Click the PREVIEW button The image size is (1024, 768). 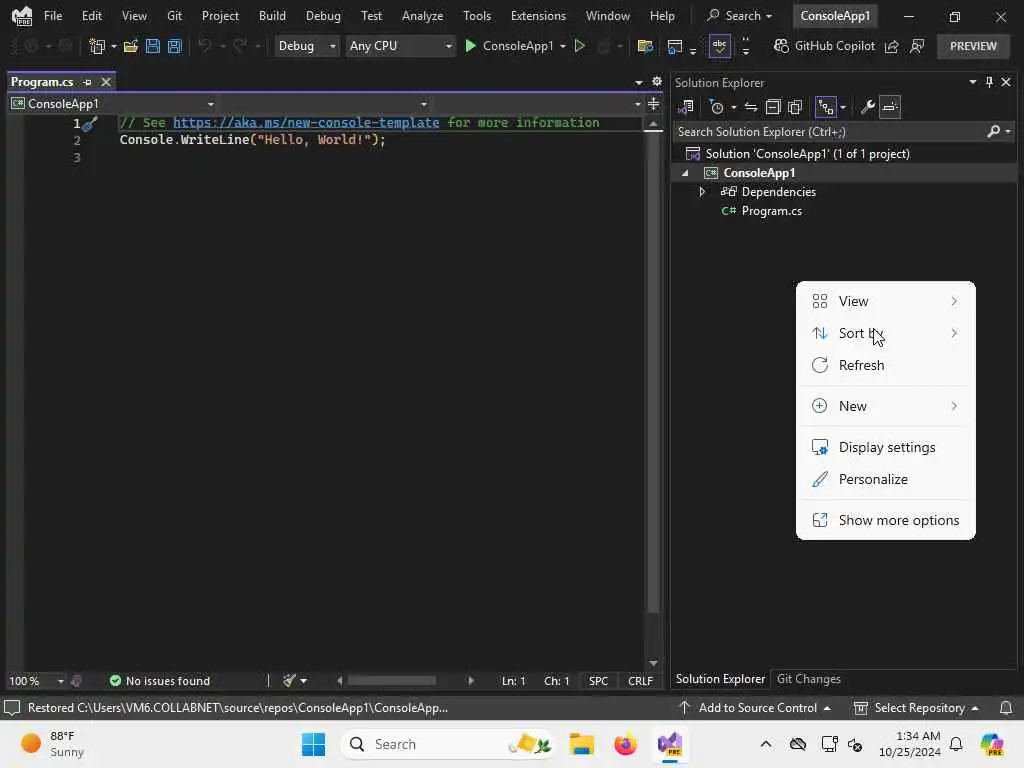click(x=973, y=46)
